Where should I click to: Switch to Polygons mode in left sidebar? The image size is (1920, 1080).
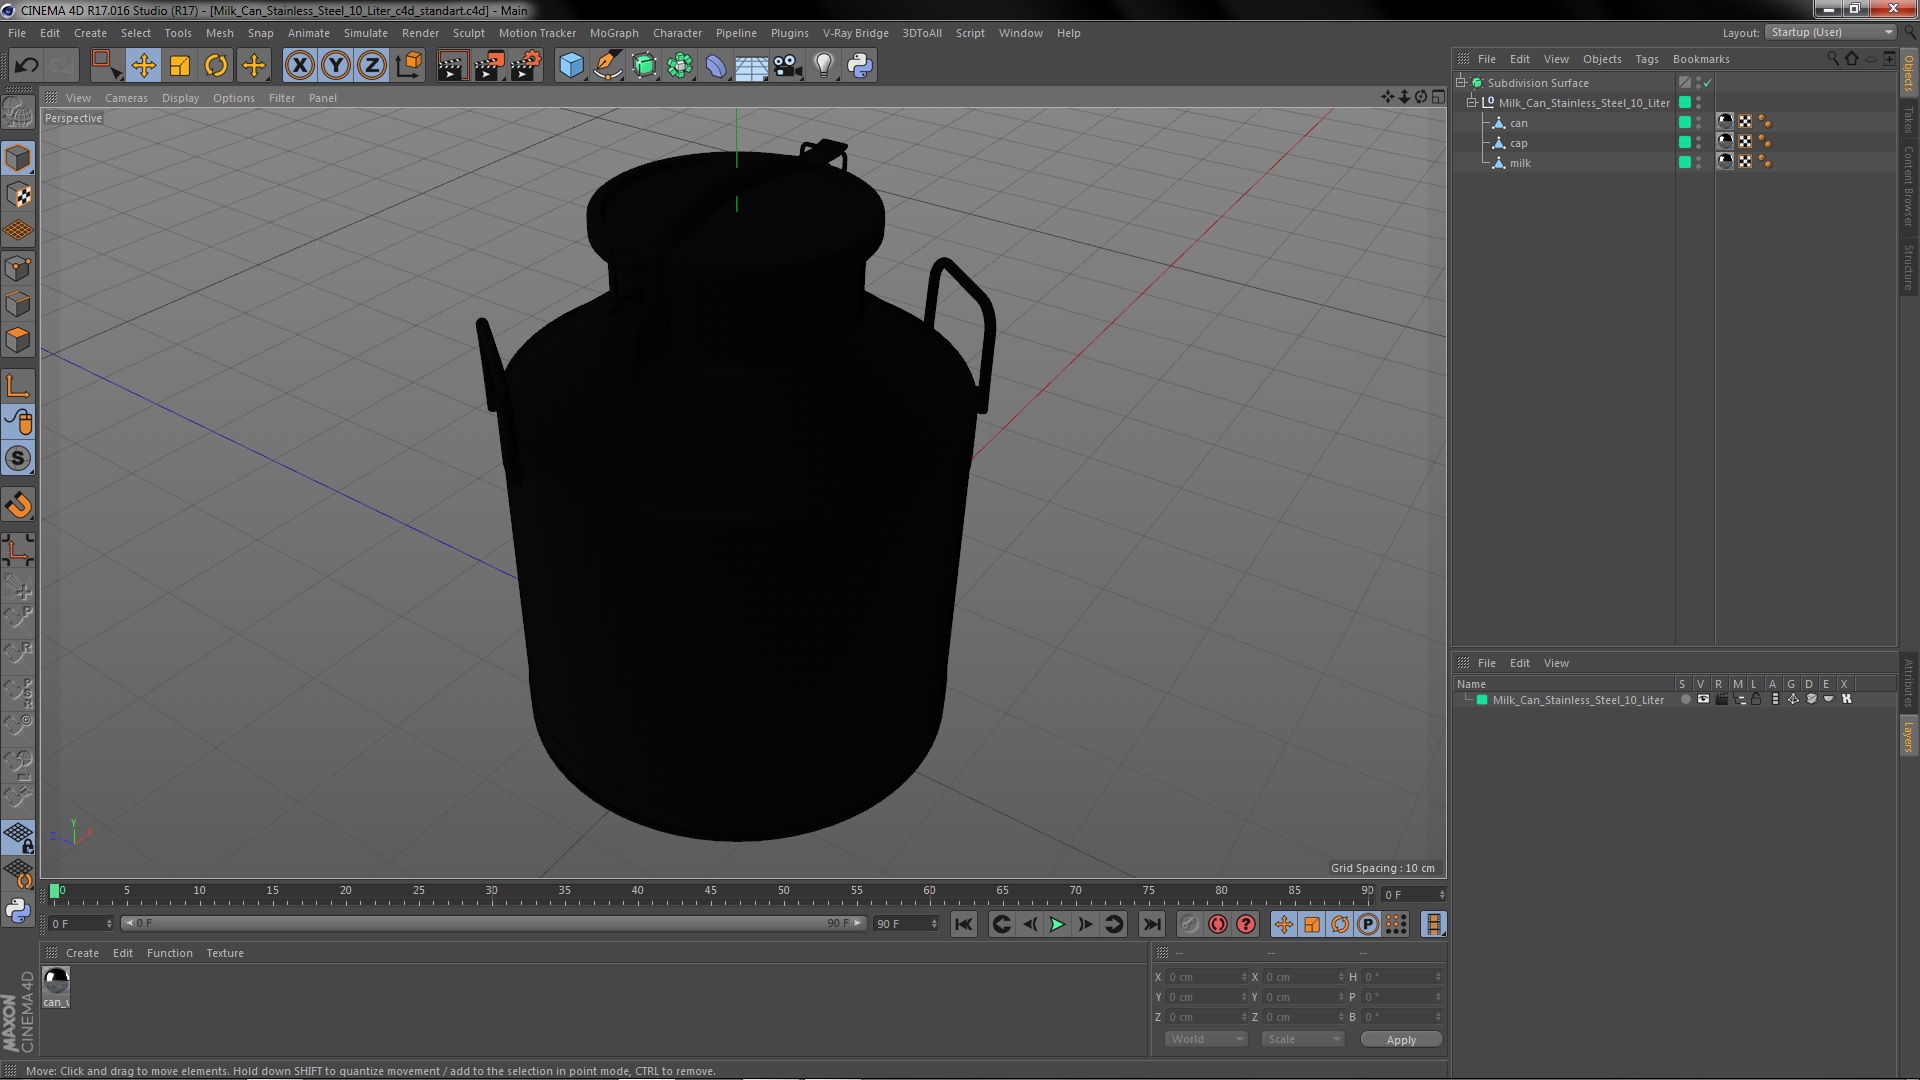pos(18,340)
